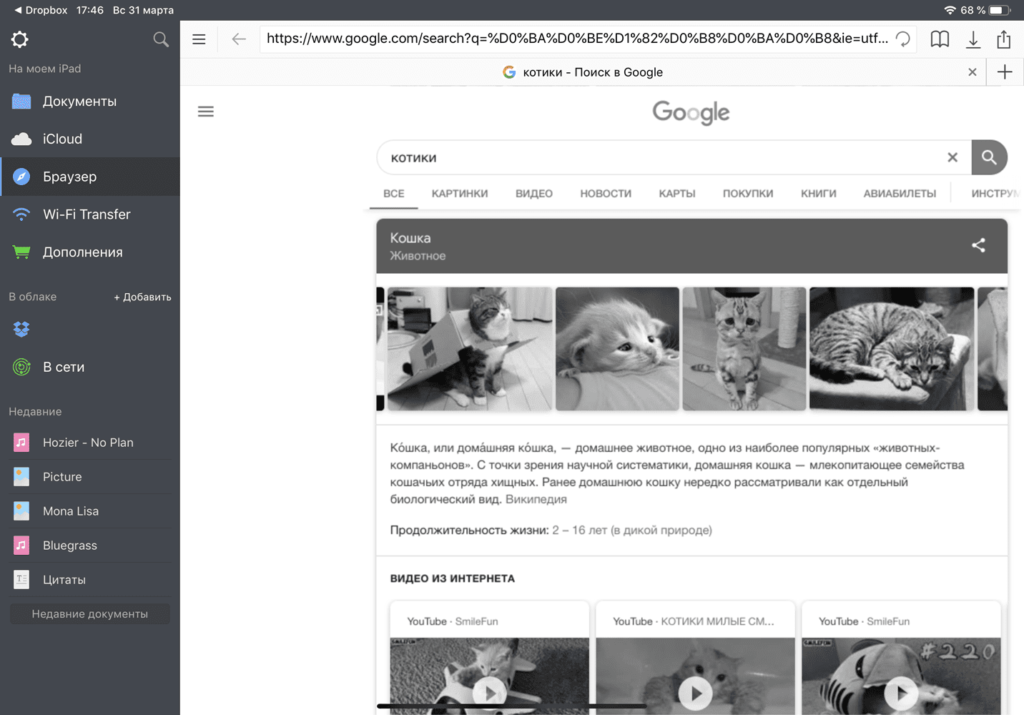Close the котики Google tab

tap(972, 72)
